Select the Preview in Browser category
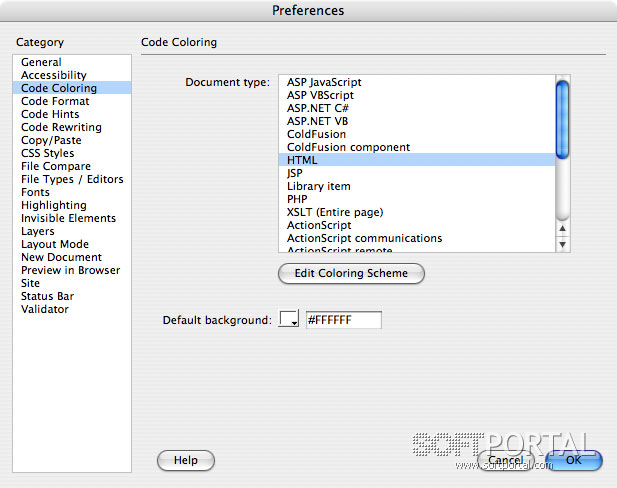 [x=70, y=270]
